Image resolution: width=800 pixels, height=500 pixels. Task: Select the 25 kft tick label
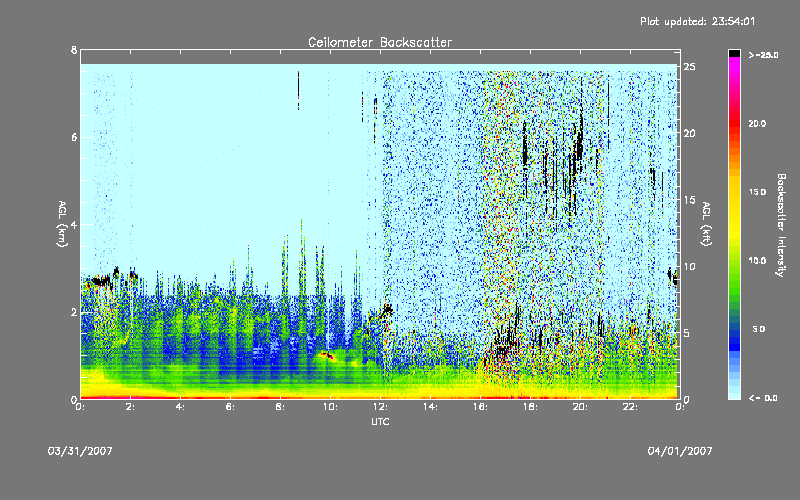point(689,67)
